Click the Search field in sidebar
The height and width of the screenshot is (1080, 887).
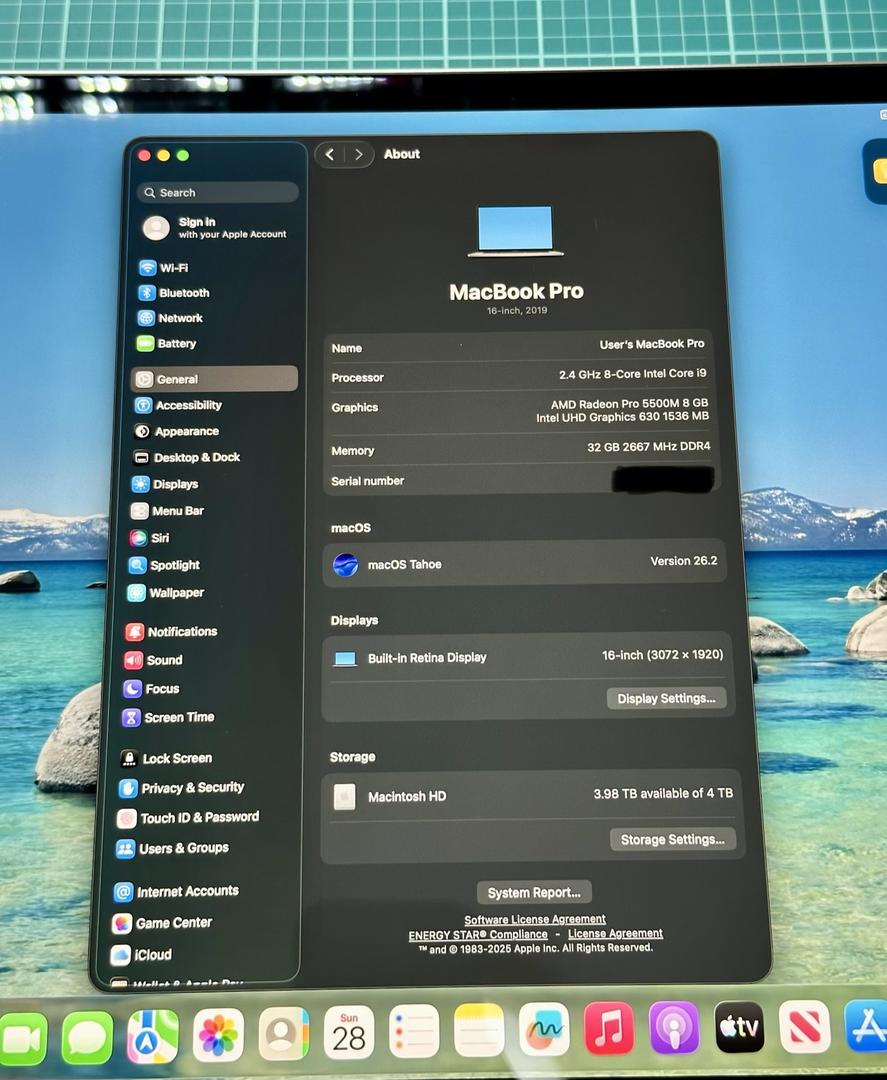click(218, 192)
